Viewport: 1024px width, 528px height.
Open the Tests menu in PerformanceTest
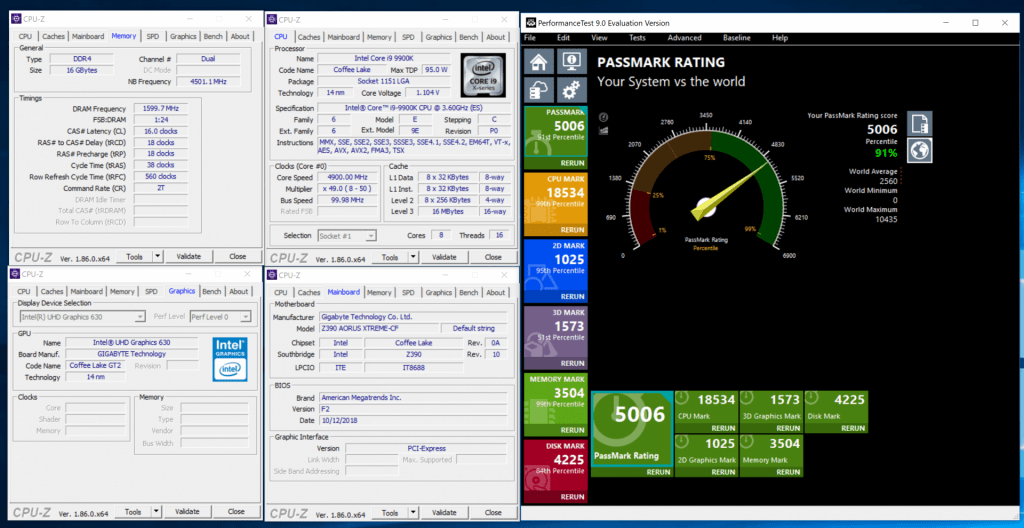(637, 38)
